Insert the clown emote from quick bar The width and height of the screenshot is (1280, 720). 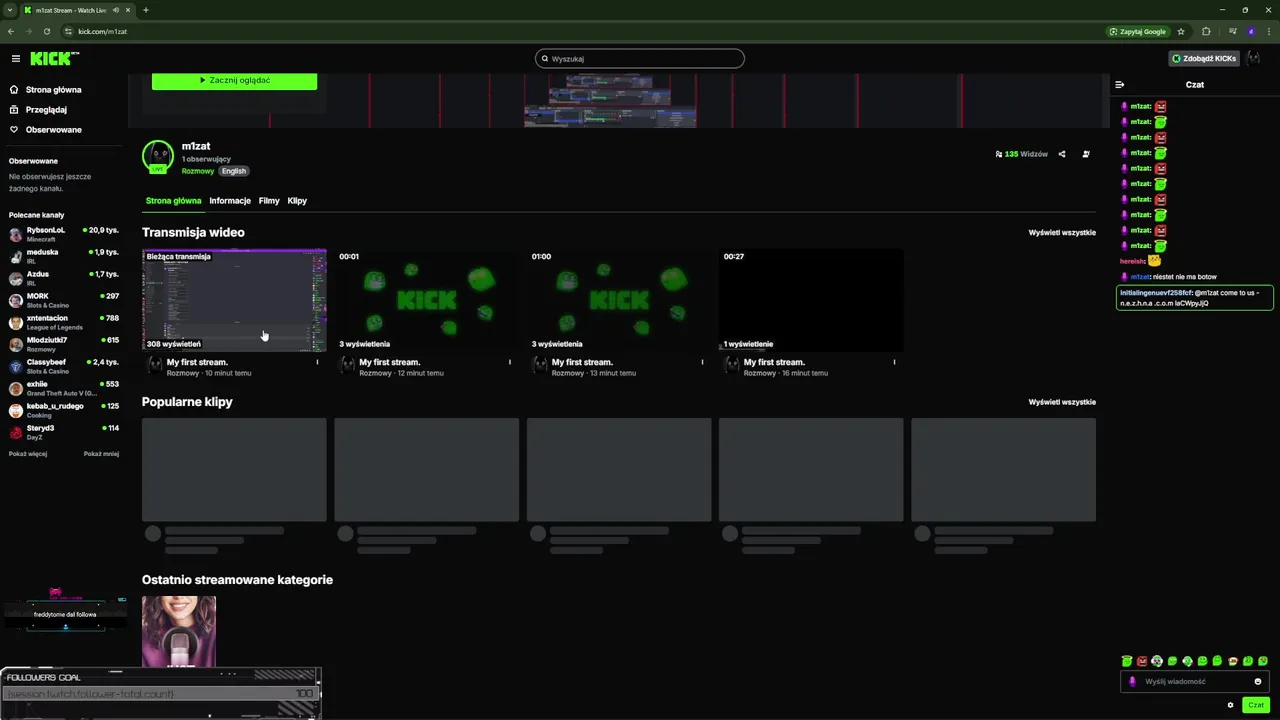coord(1157,661)
